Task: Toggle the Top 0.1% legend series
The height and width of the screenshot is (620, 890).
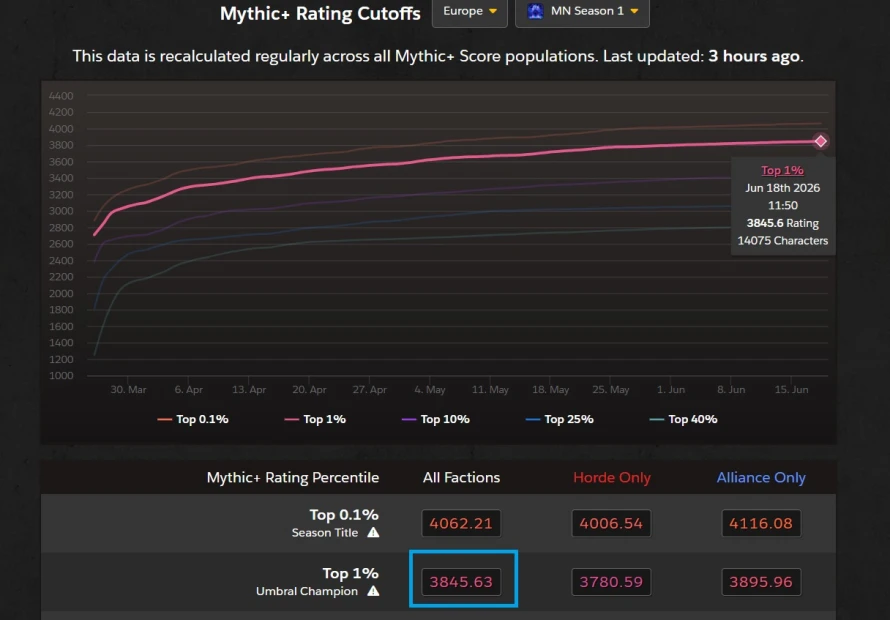Action: pyautogui.click(x=193, y=419)
